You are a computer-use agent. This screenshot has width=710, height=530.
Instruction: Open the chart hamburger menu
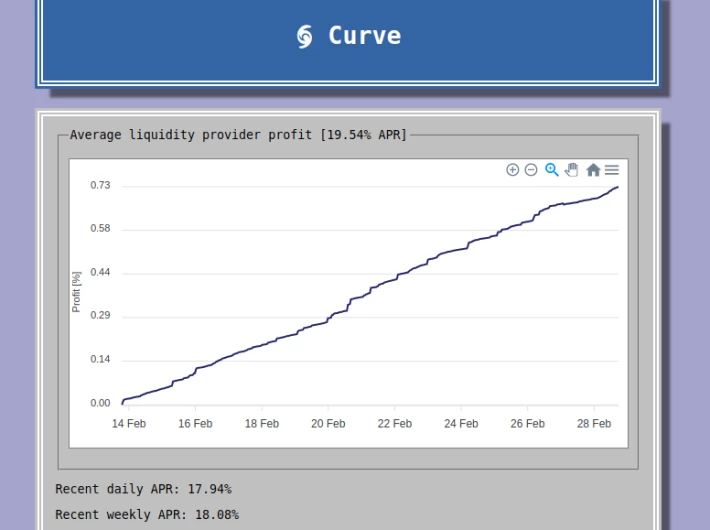(x=612, y=170)
